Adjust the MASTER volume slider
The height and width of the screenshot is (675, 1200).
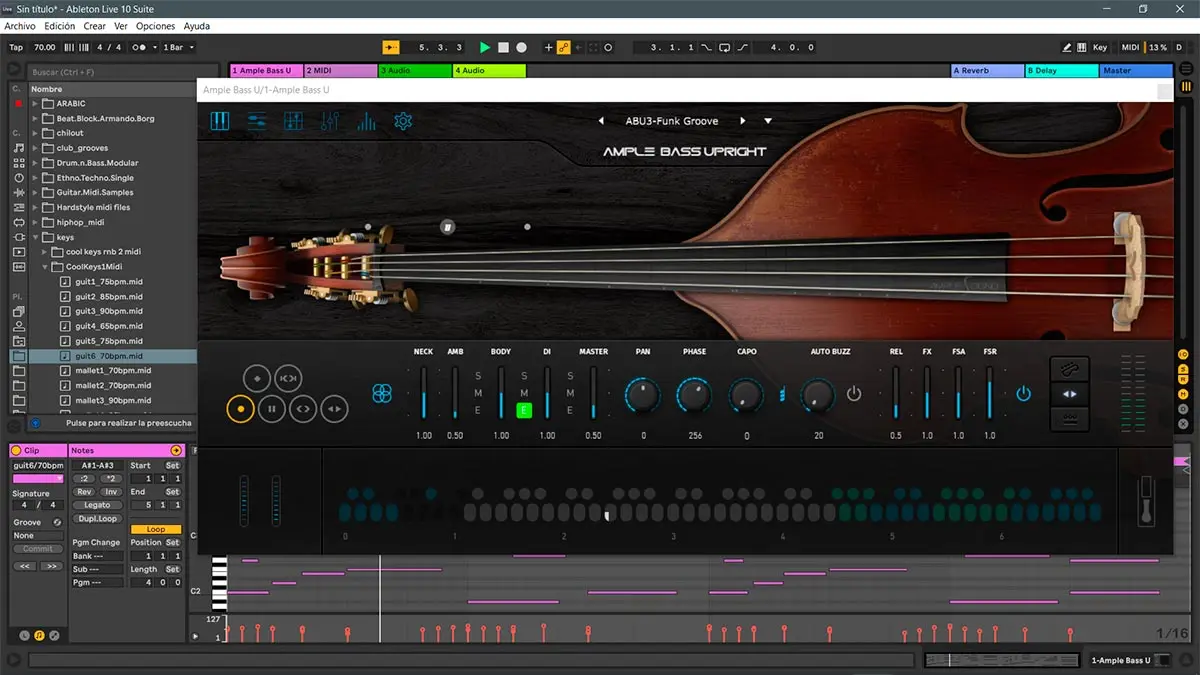click(593, 392)
